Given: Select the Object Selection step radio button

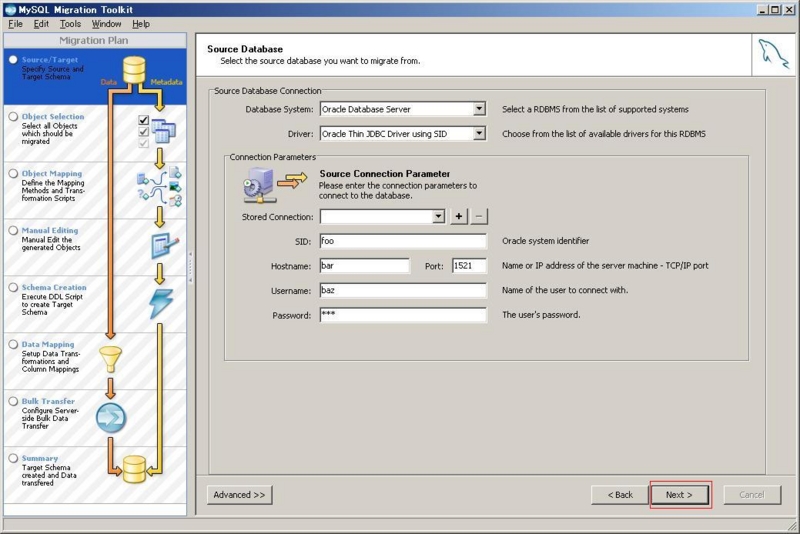Looking at the screenshot, I should [13, 117].
